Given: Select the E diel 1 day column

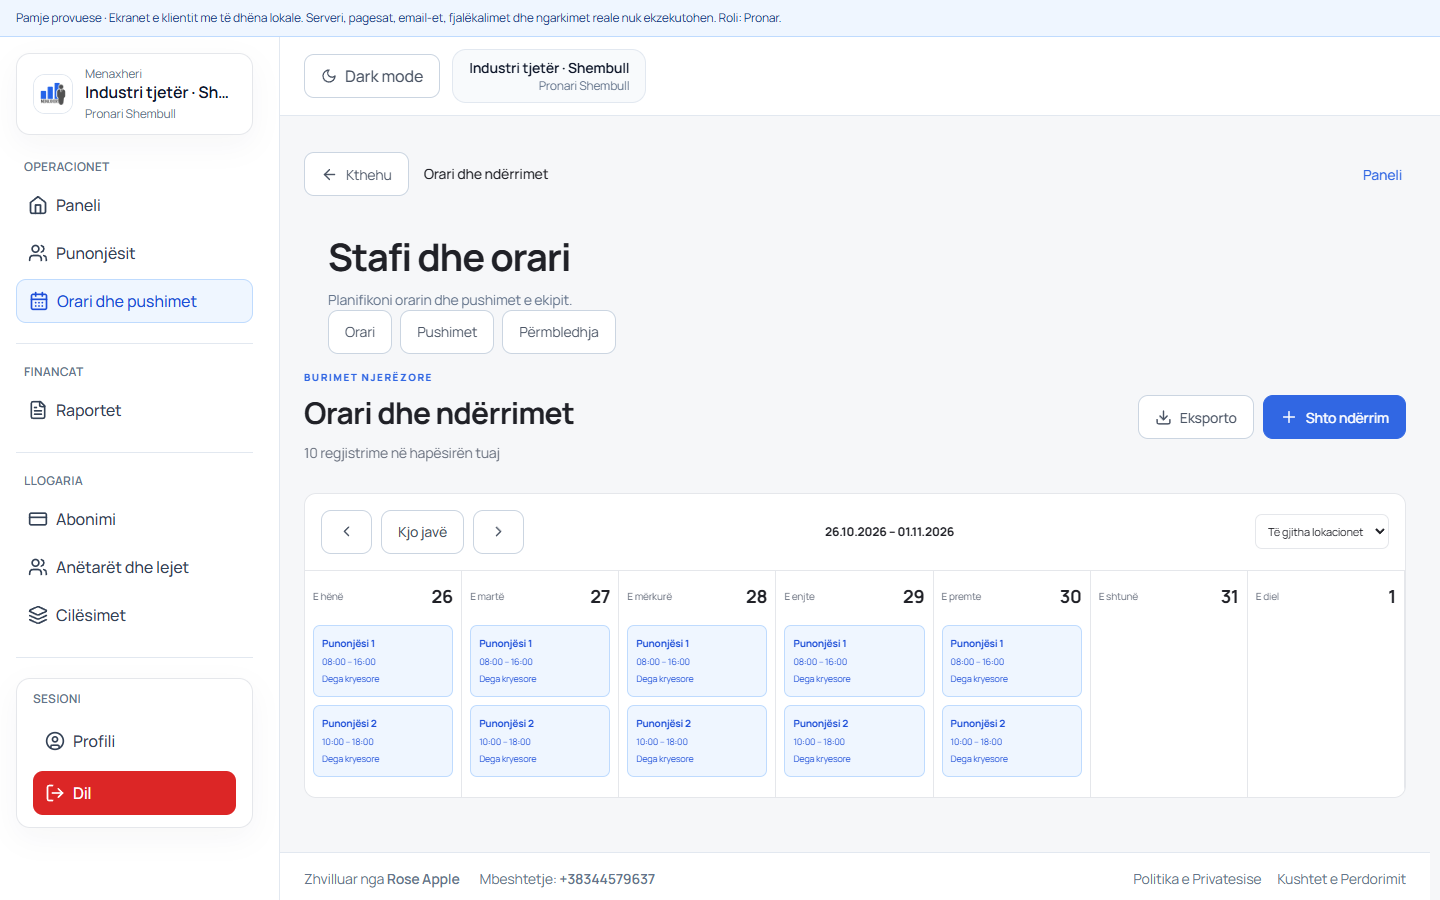Looking at the screenshot, I should point(1326,684).
